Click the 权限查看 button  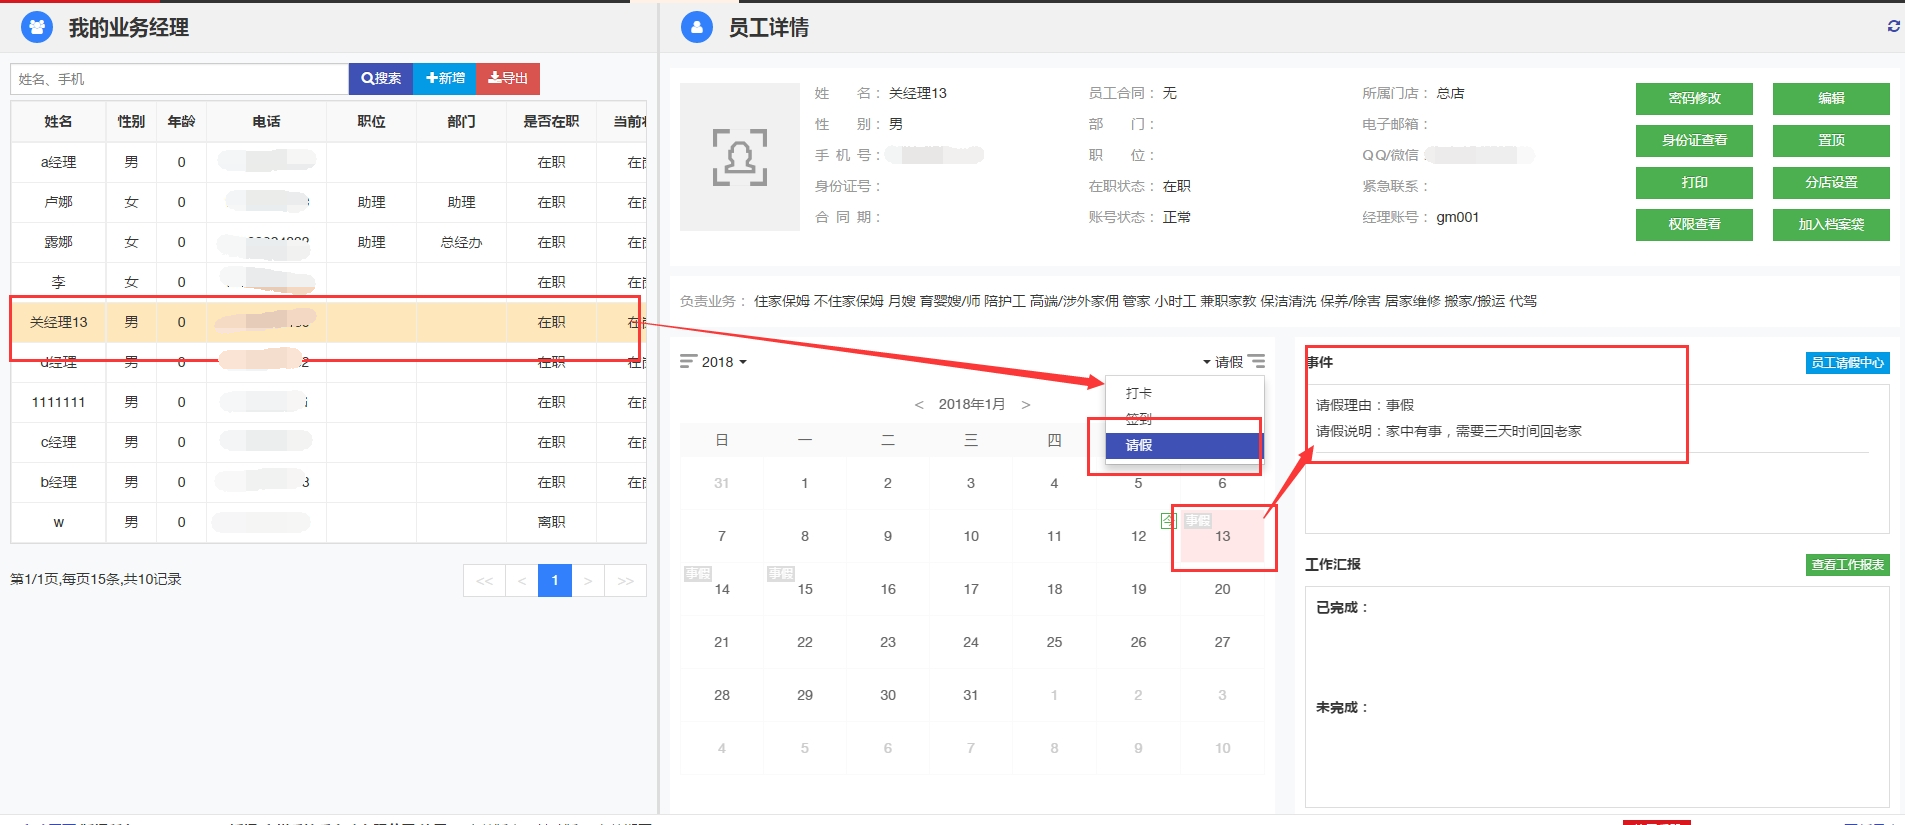click(x=1694, y=224)
